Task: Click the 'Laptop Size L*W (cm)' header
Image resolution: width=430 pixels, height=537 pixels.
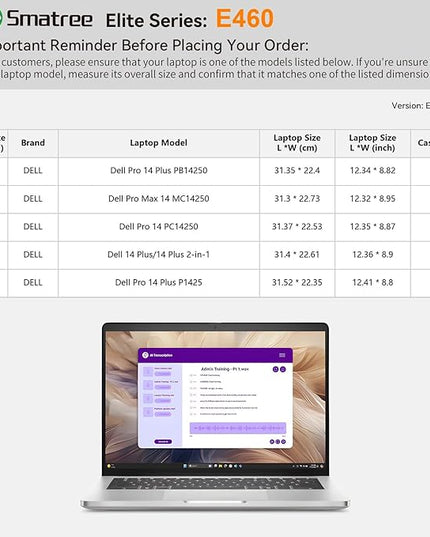Action: [297, 143]
